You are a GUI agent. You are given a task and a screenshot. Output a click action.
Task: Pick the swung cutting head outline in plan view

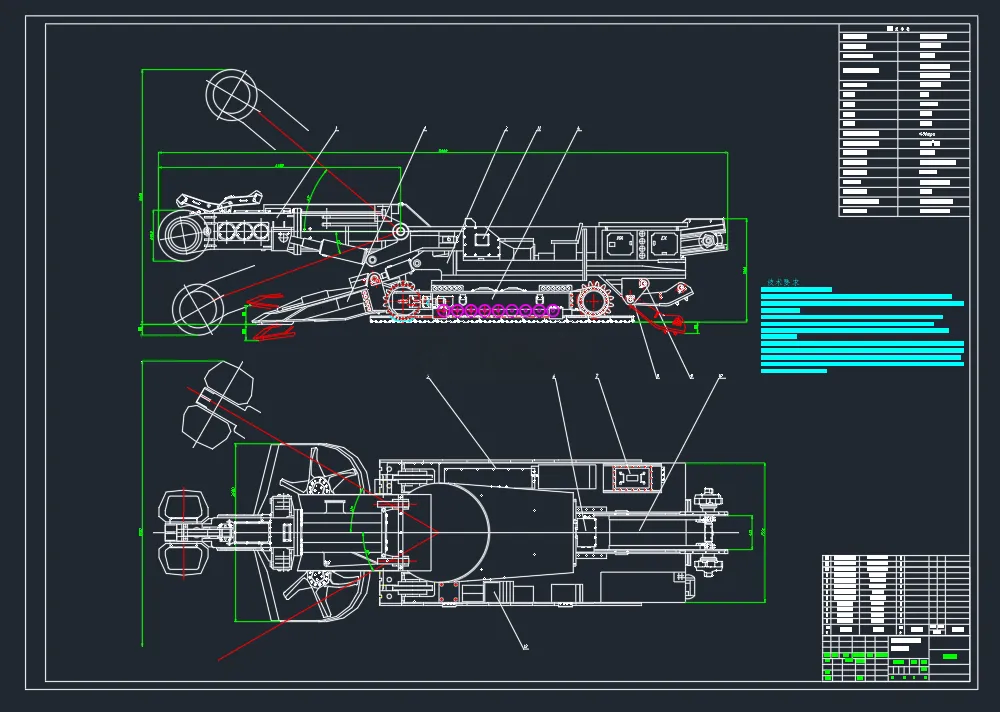point(219,404)
